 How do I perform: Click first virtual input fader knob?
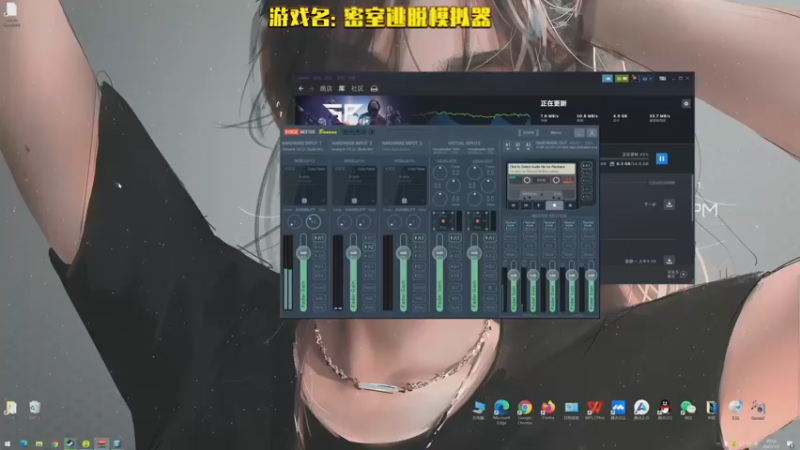pos(439,253)
